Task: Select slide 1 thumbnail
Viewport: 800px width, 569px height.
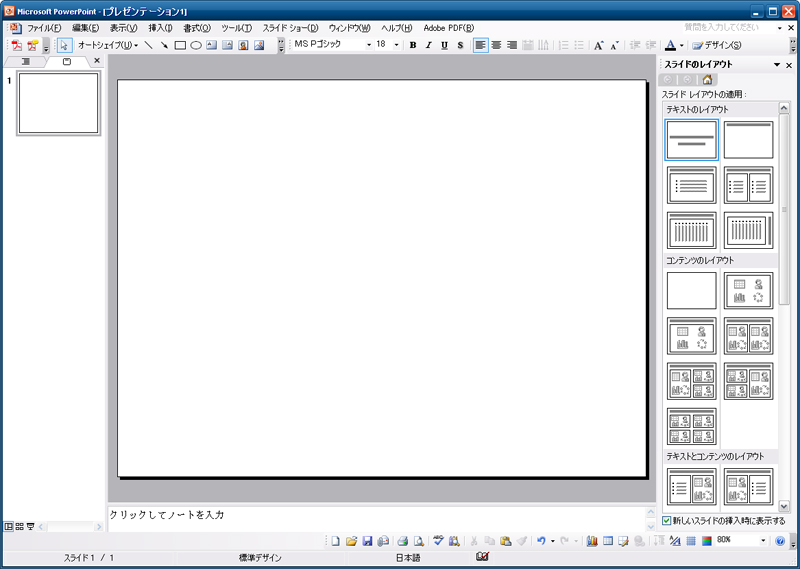Action: pos(58,103)
